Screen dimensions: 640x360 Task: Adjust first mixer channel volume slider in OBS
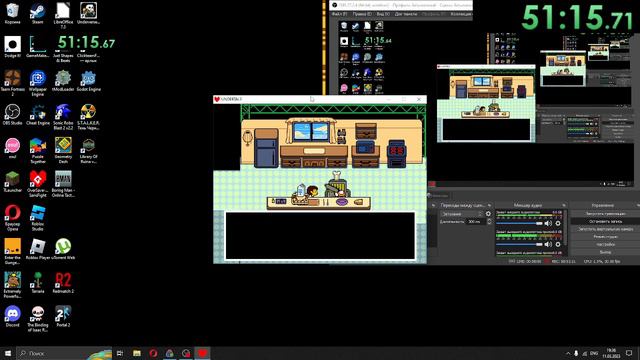click(x=519, y=223)
